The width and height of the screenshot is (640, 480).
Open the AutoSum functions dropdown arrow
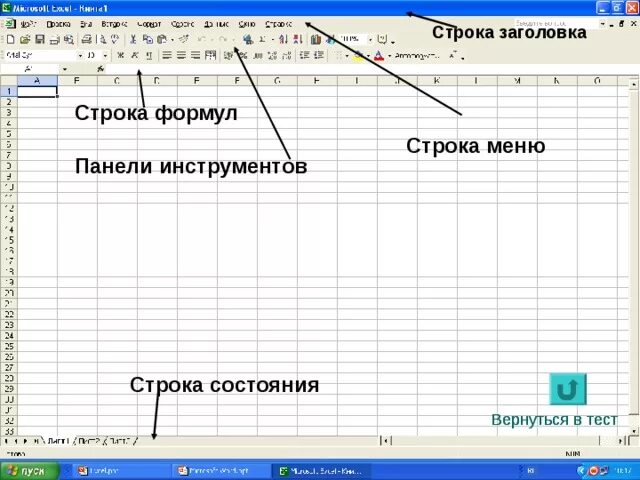point(273,40)
